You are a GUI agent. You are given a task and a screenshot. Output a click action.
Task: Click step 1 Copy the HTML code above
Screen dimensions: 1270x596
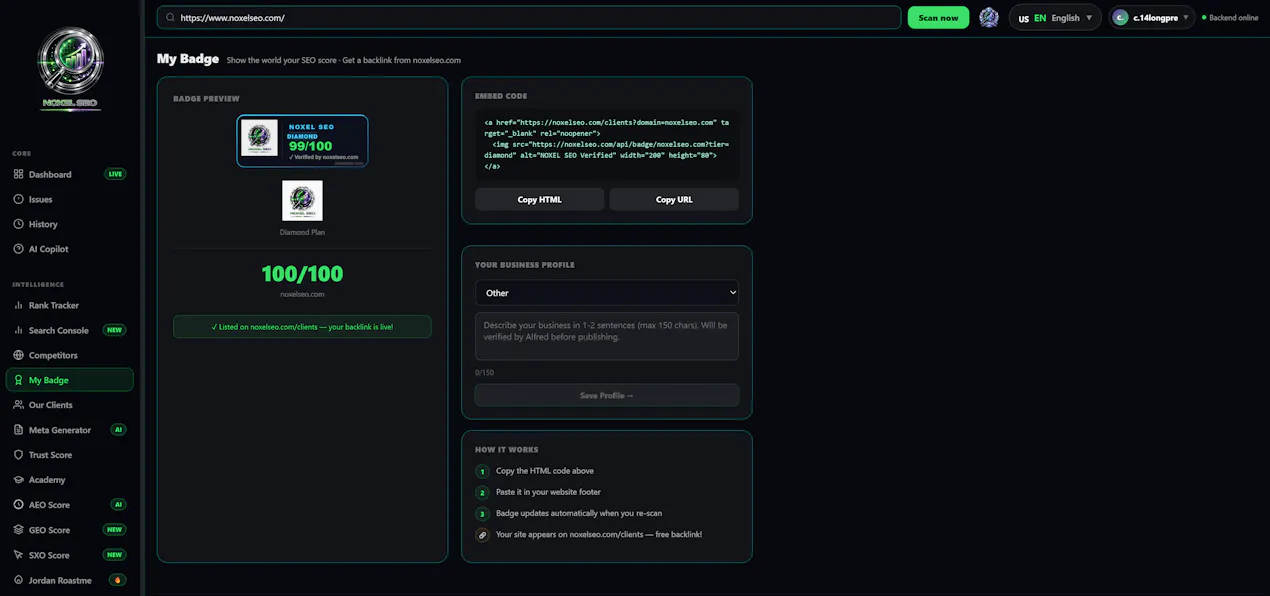click(545, 471)
